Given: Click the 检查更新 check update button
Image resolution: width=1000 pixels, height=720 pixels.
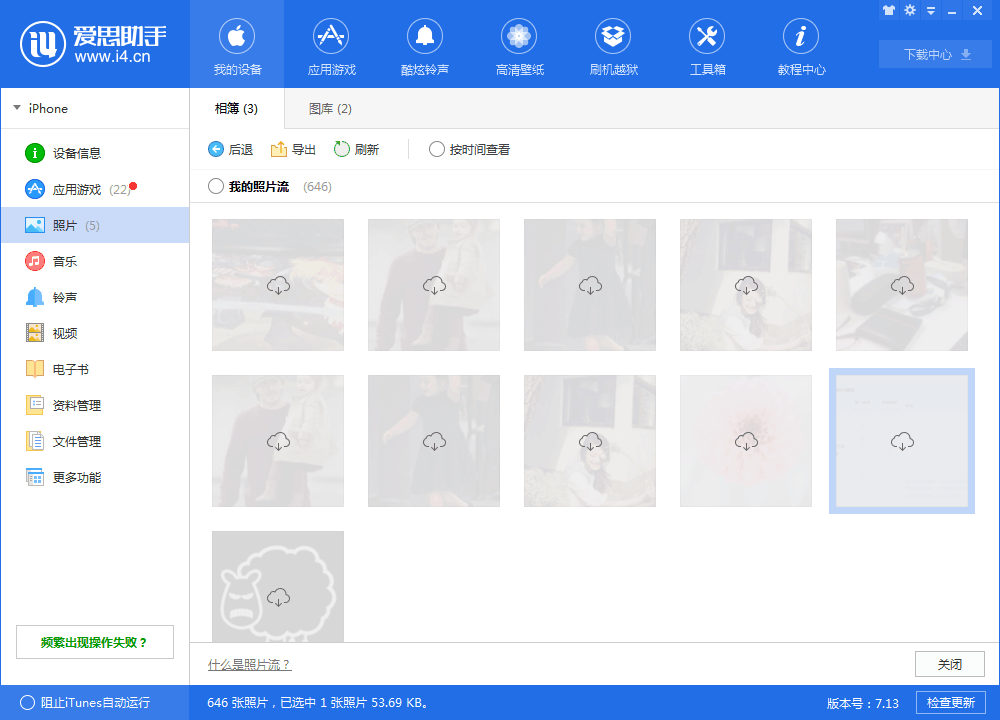Looking at the screenshot, I should point(950,703).
